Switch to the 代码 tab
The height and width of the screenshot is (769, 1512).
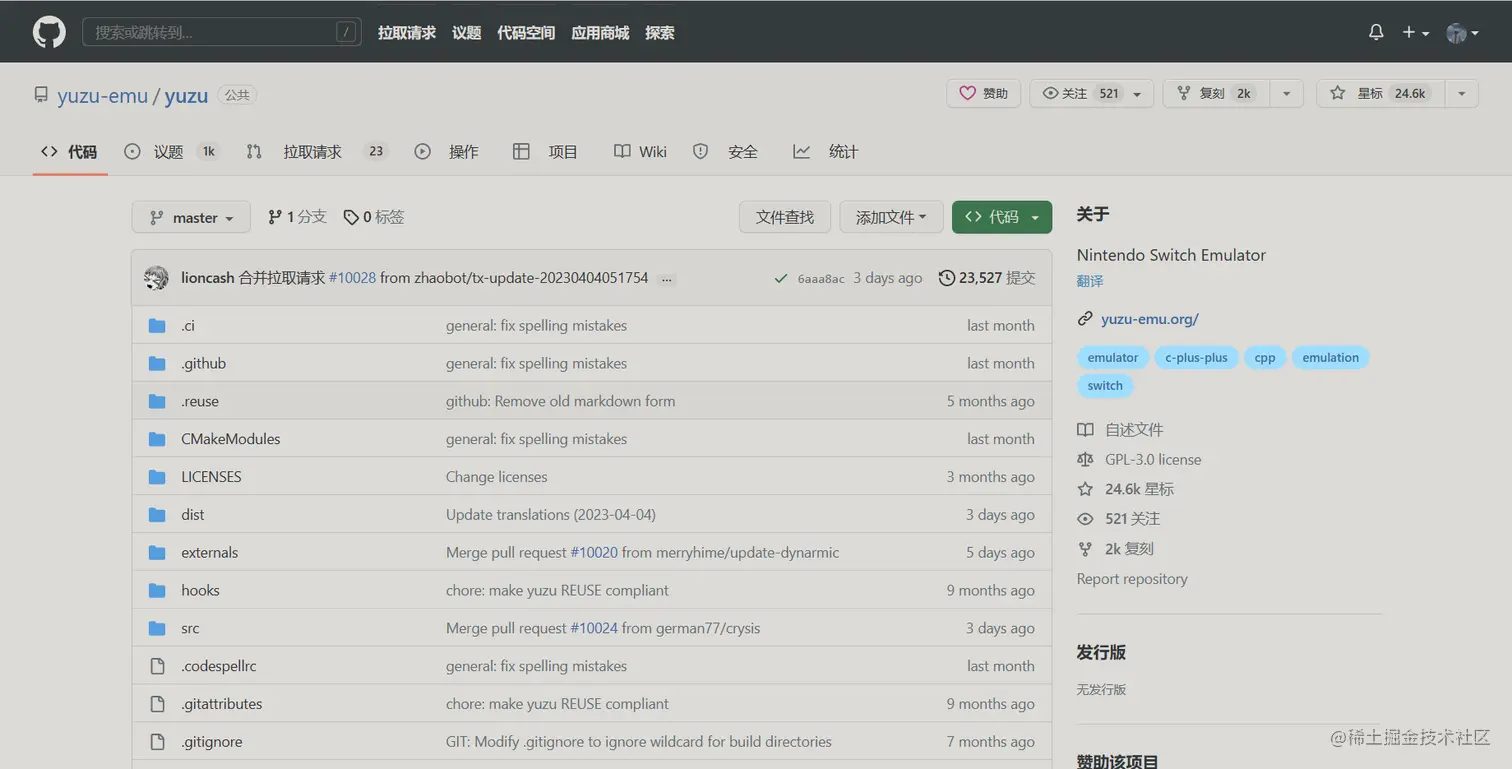point(69,151)
